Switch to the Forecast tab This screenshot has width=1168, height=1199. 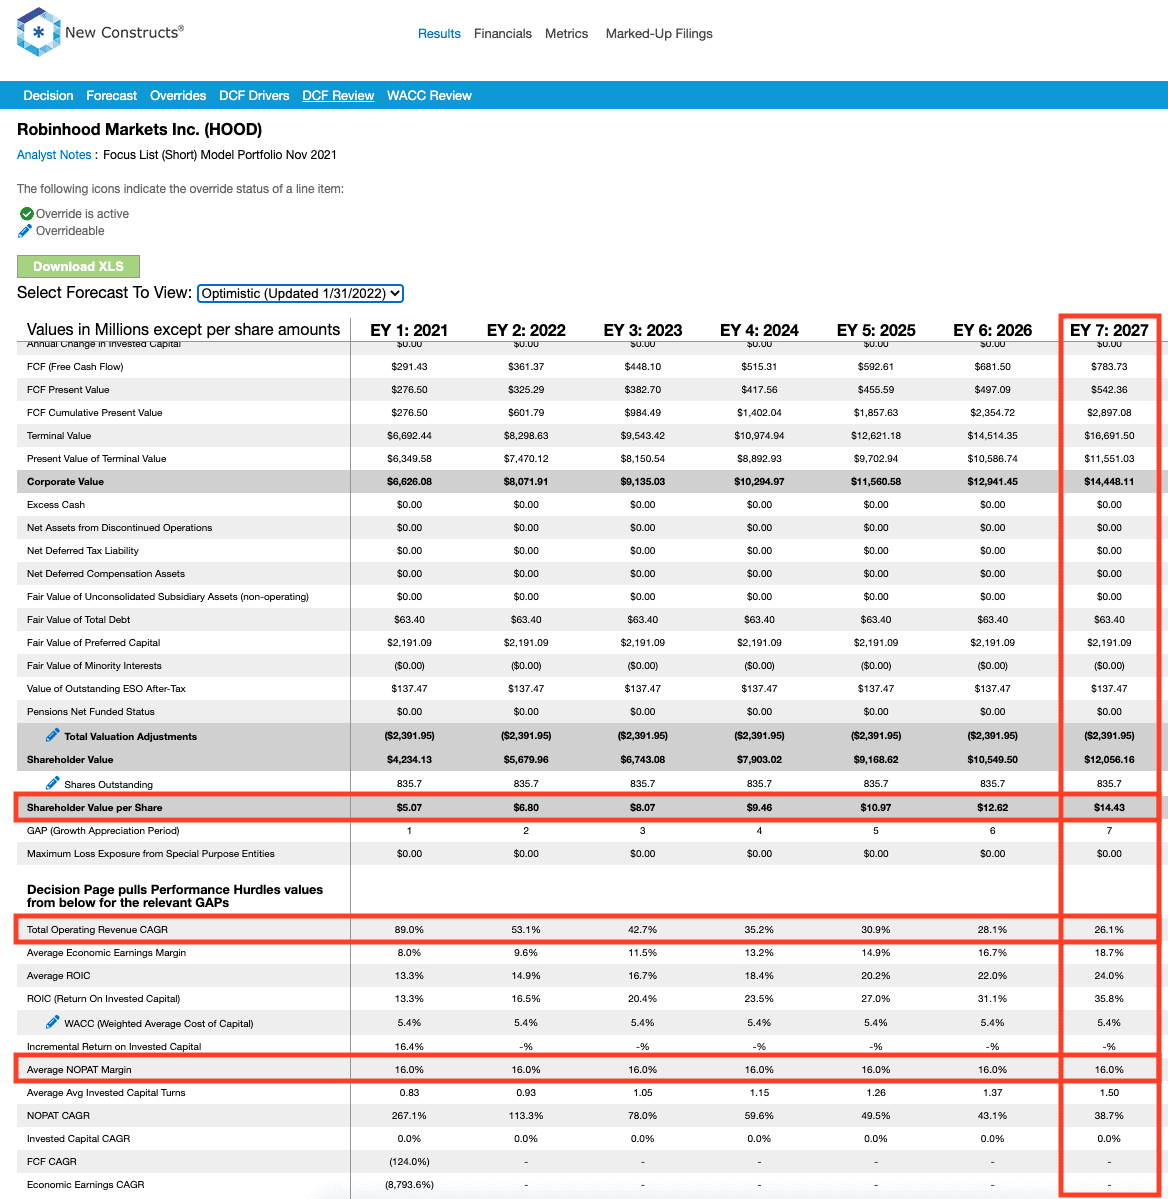(112, 96)
